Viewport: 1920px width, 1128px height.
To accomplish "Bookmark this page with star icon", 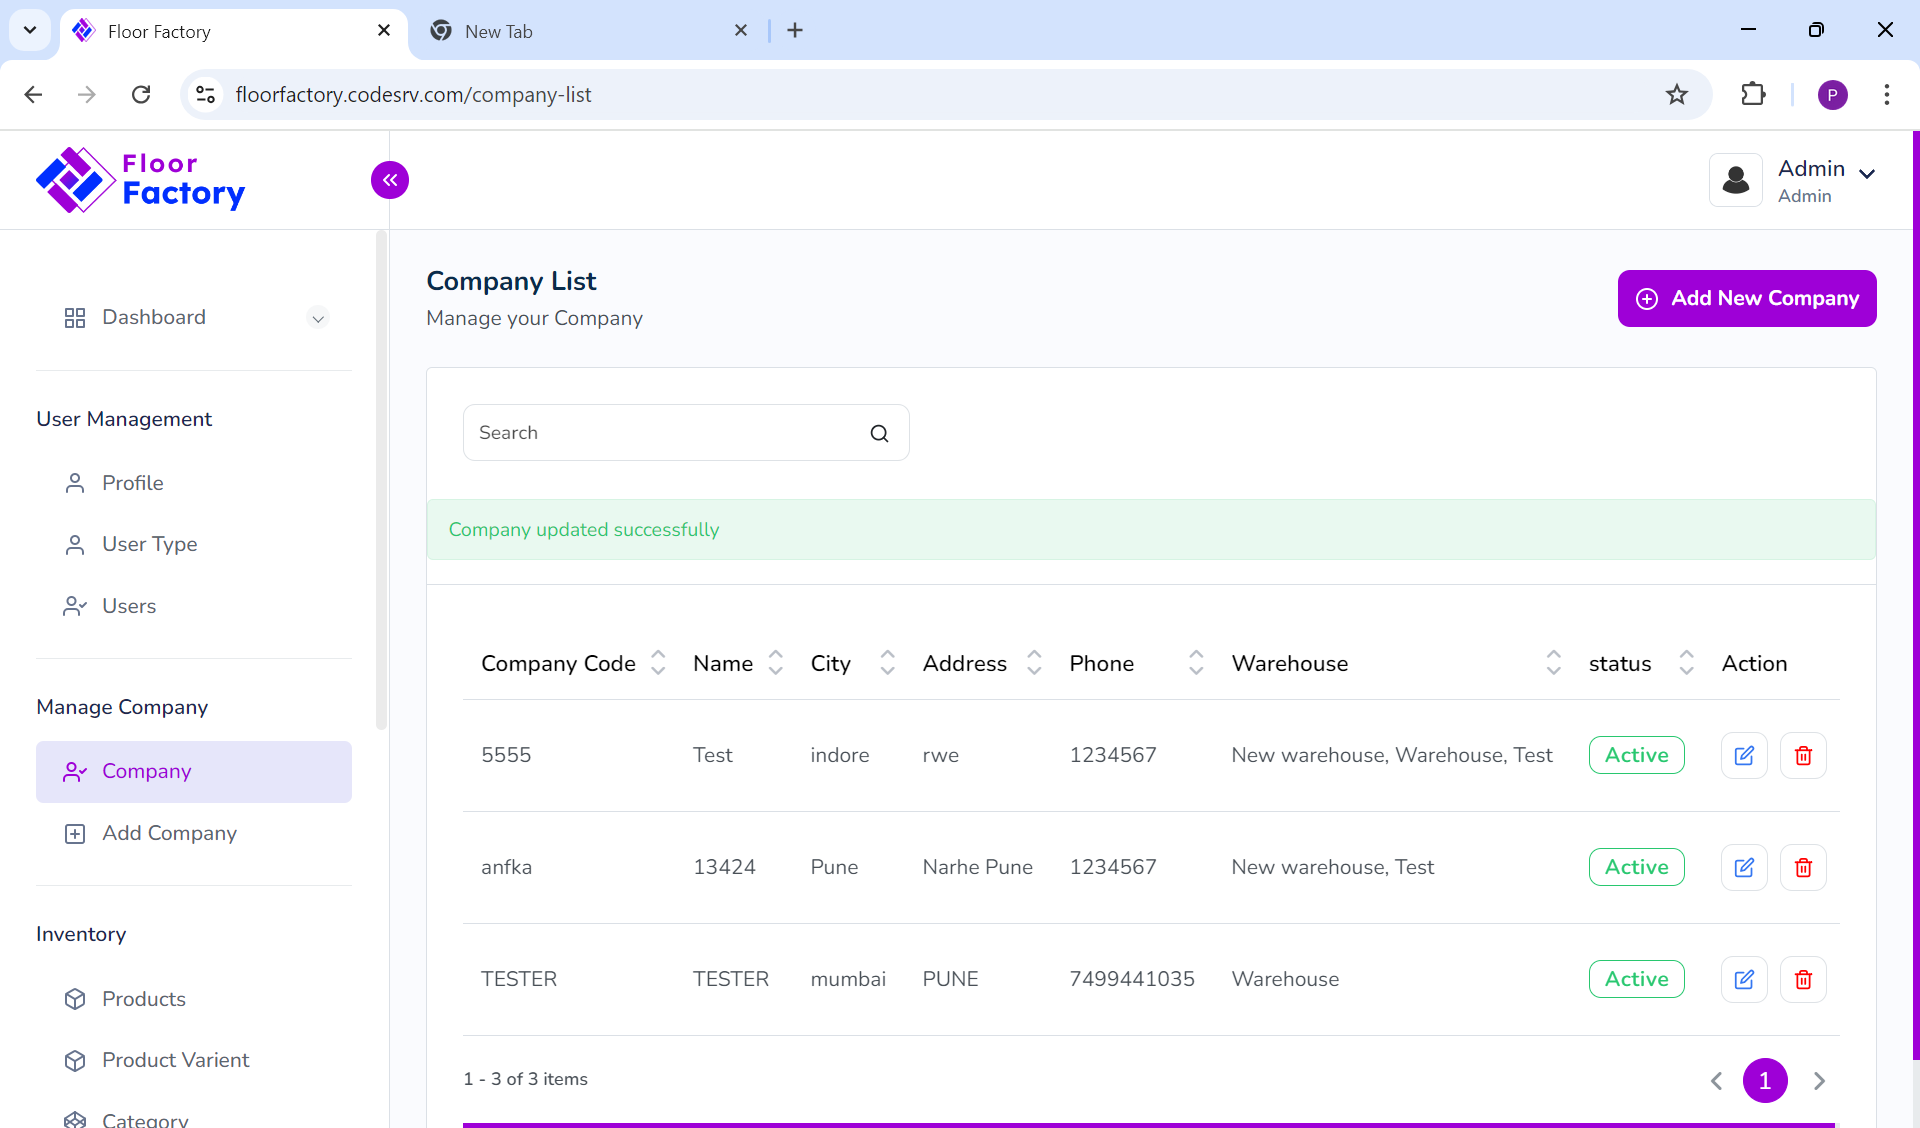I will coord(1677,94).
